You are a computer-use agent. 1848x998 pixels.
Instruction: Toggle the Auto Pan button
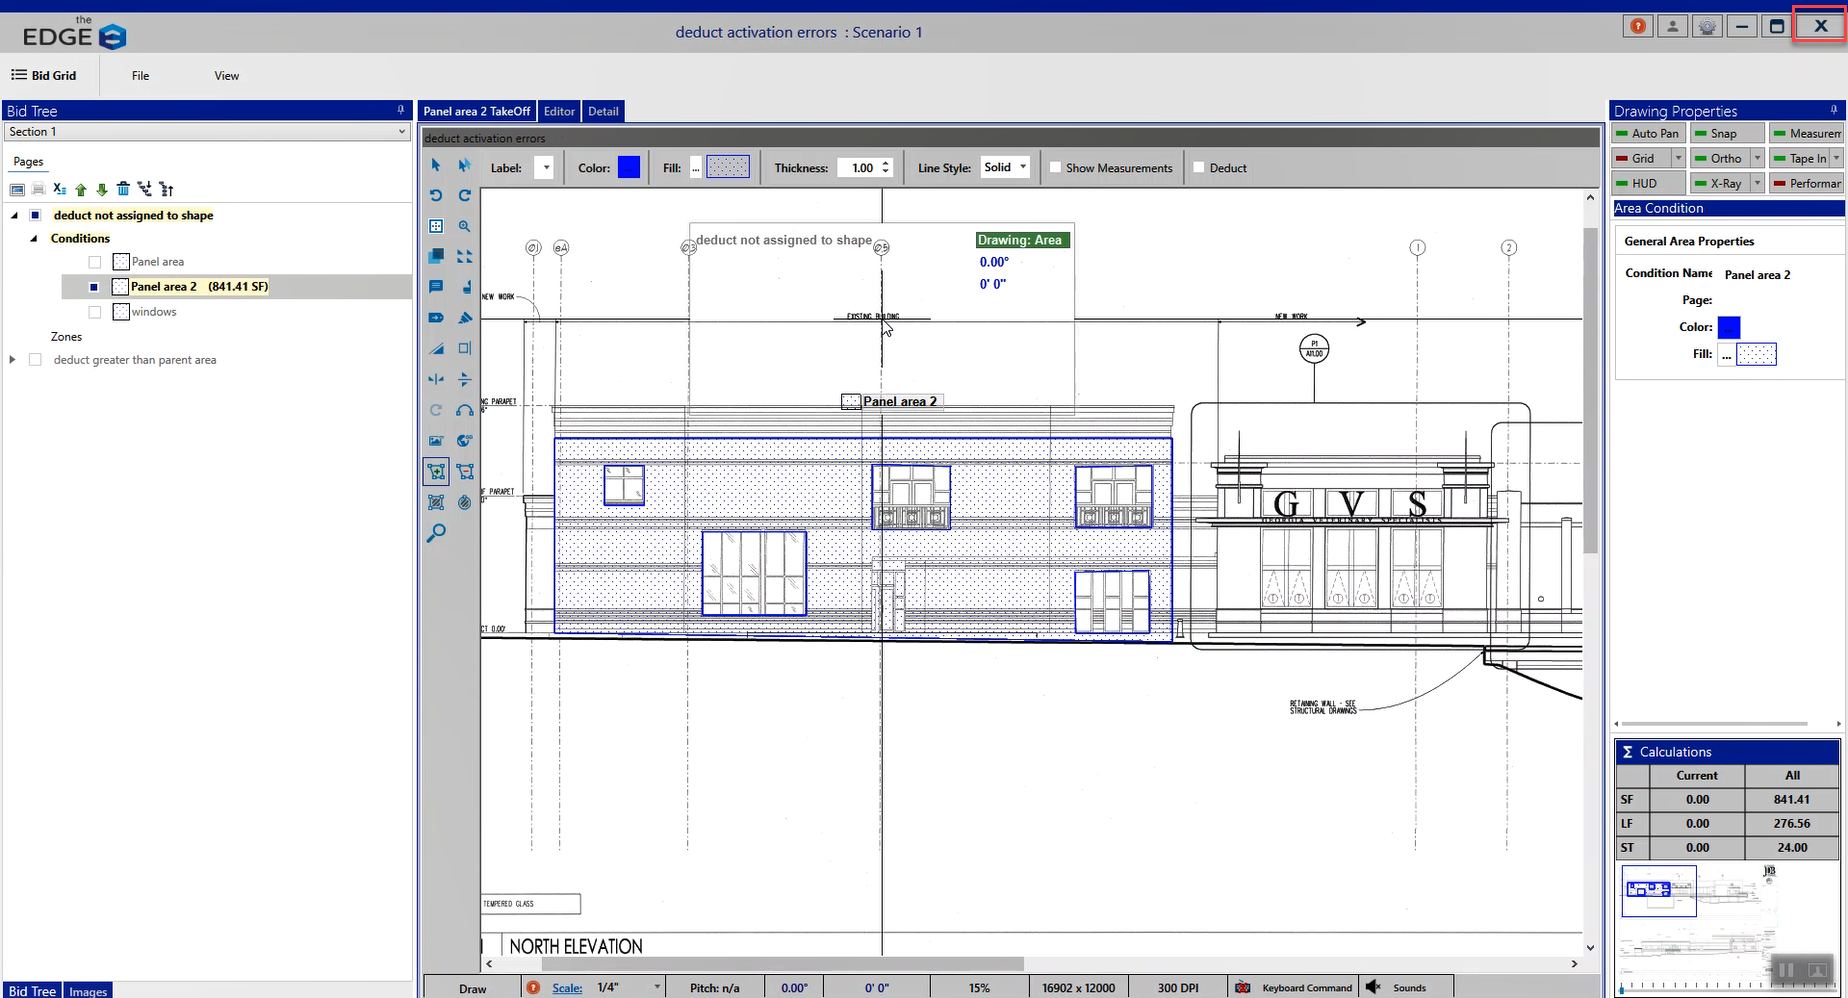click(x=1647, y=133)
